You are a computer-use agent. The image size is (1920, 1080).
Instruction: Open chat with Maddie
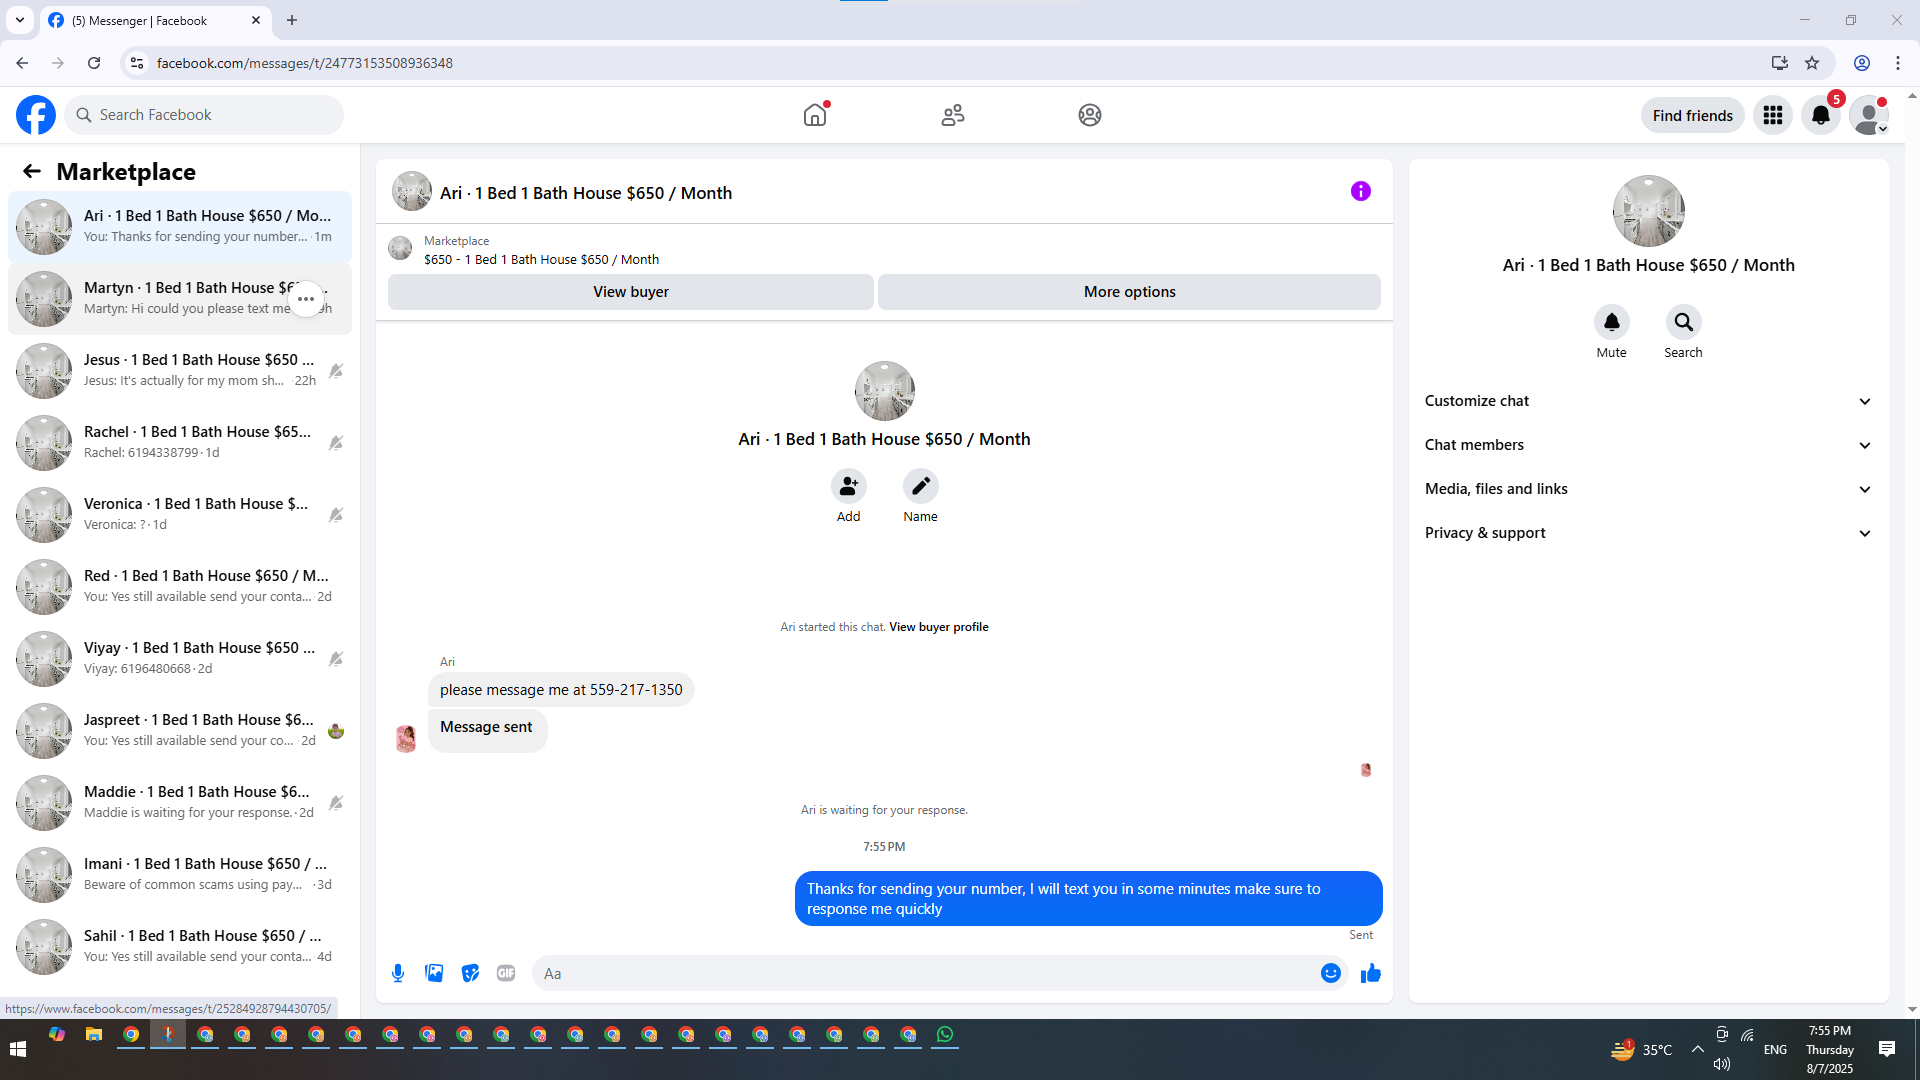(x=180, y=803)
